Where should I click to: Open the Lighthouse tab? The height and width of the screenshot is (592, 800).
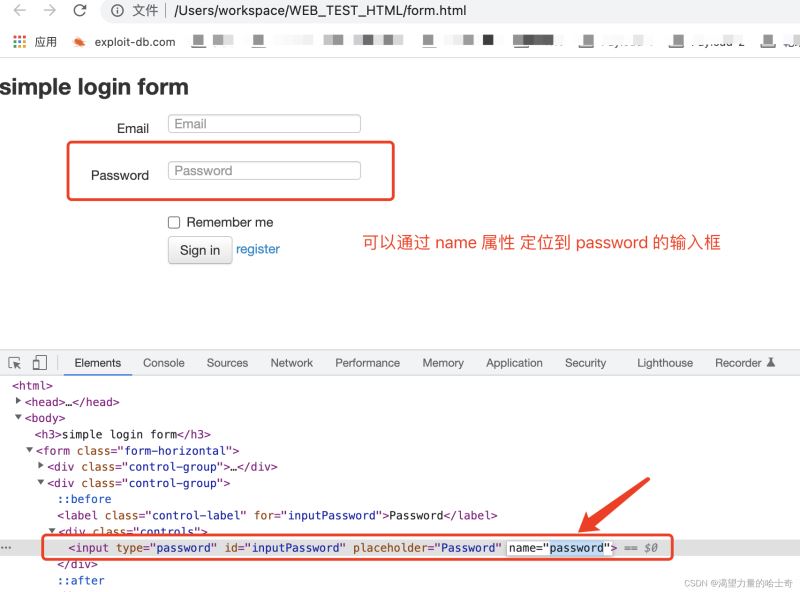pos(664,363)
